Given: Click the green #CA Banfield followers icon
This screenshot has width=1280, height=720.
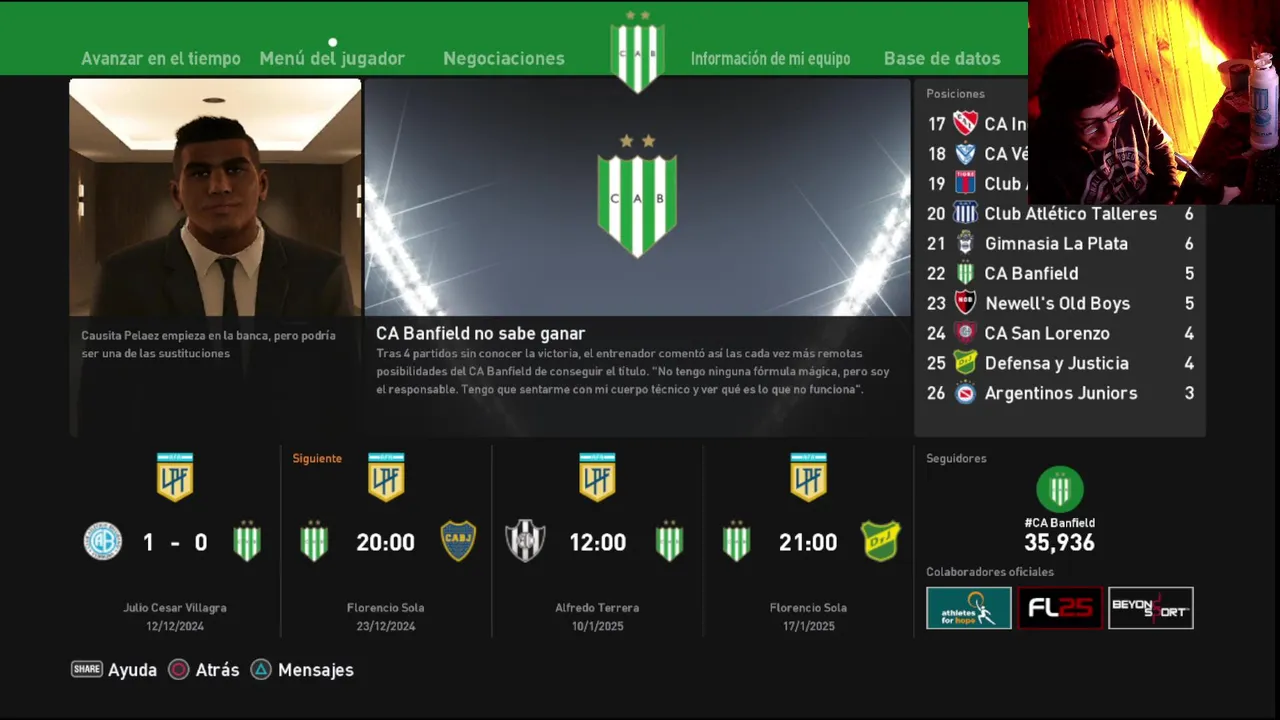Looking at the screenshot, I should pos(1060,490).
